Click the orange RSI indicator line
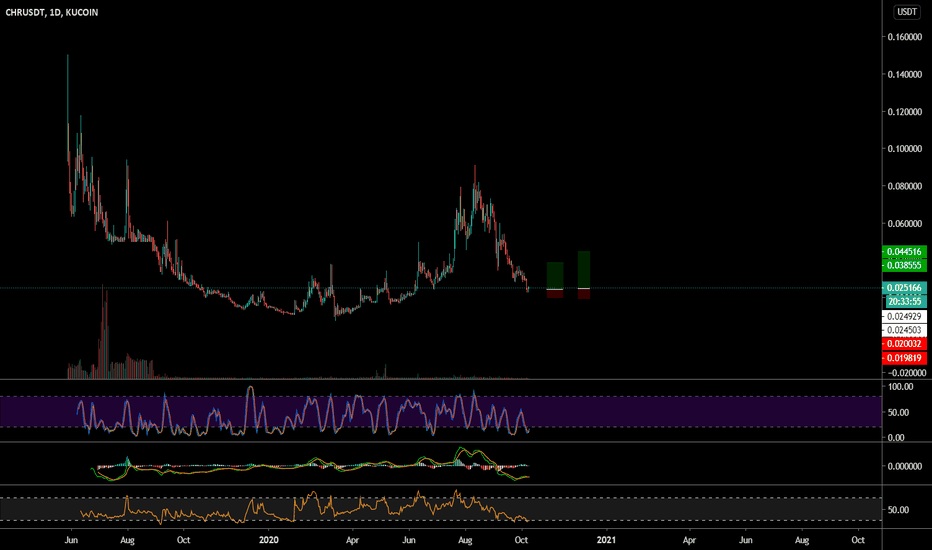Image resolution: width=932 pixels, height=550 pixels. [x=303, y=509]
